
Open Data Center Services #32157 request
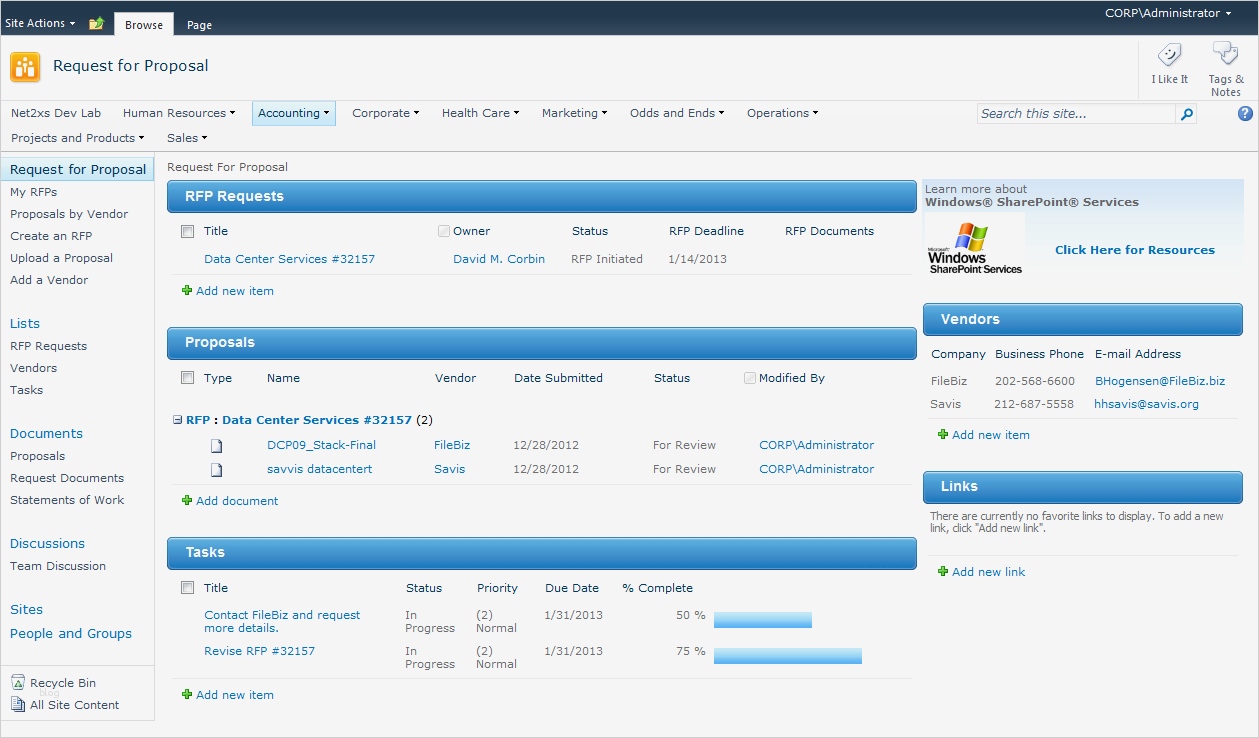click(289, 259)
